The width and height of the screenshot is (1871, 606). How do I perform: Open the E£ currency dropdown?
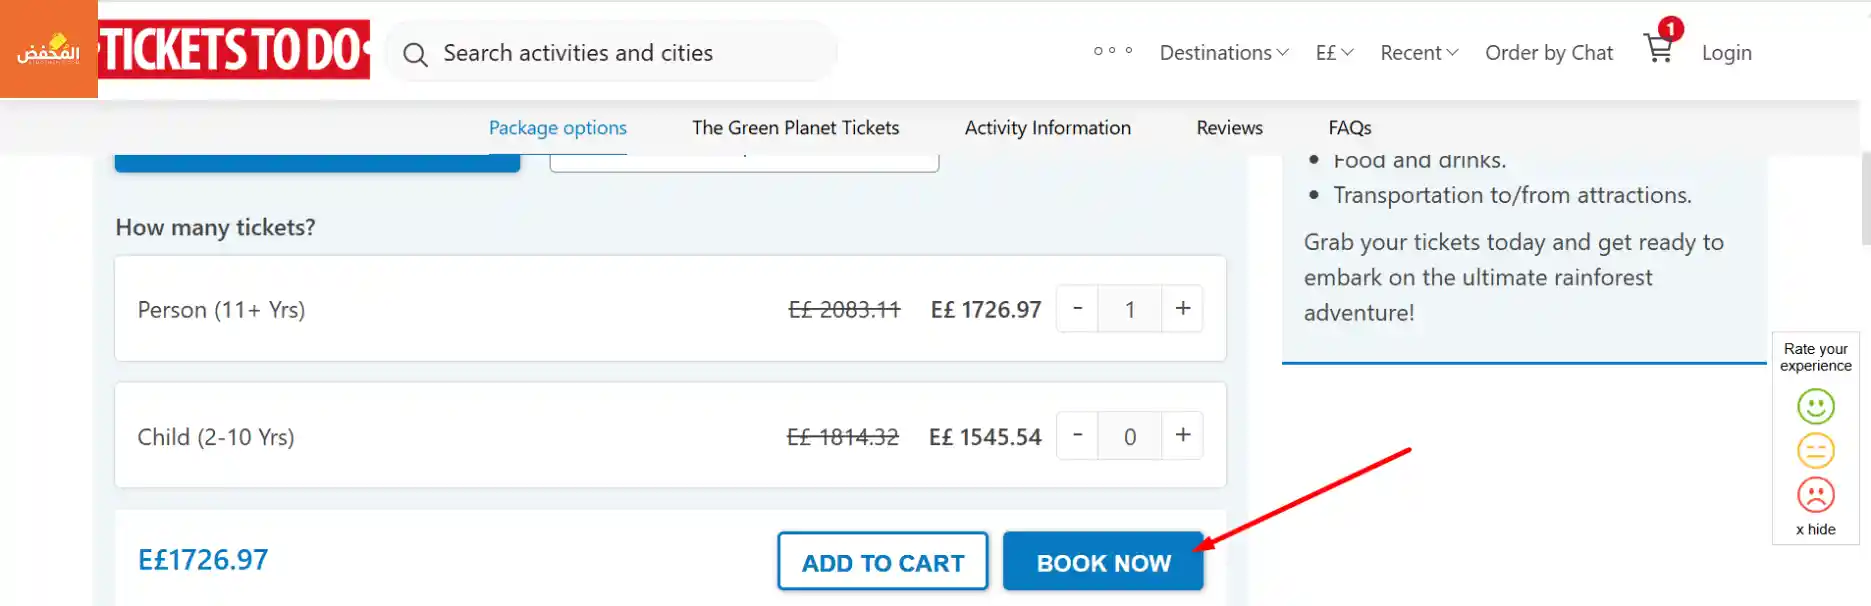click(x=1334, y=53)
